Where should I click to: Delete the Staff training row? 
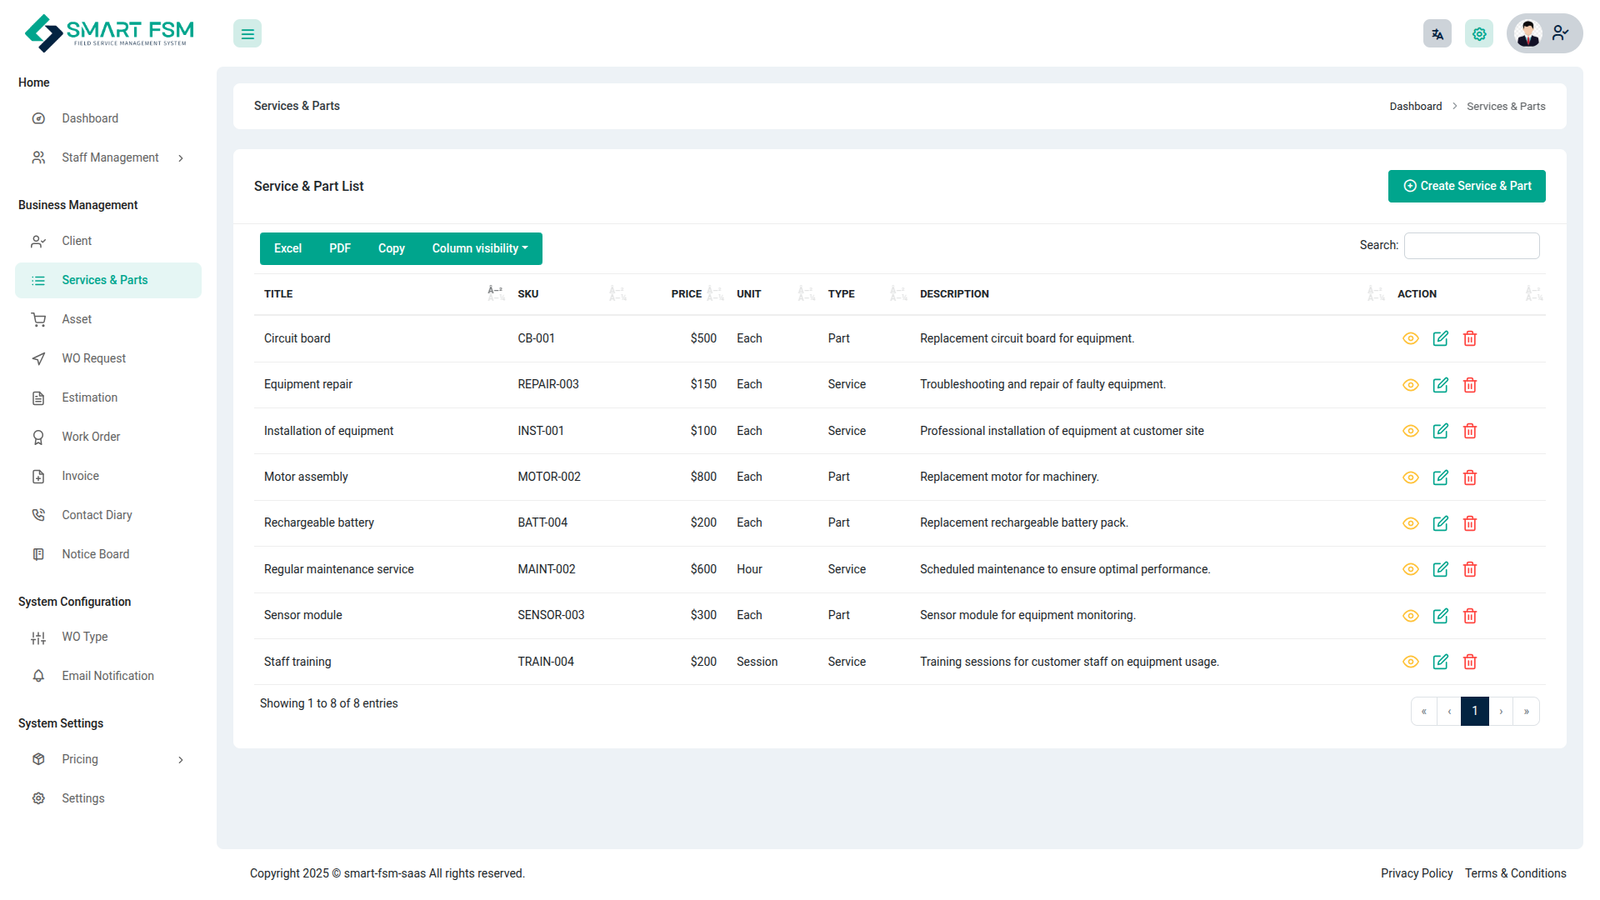(1470, 662)
